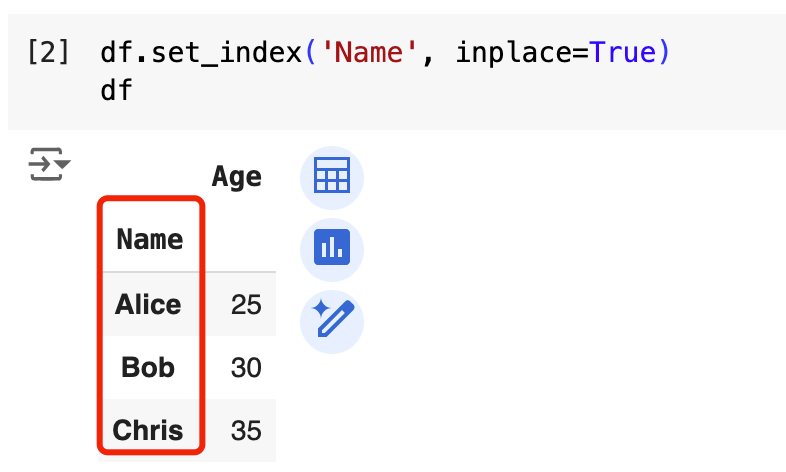Click the Name index header

[150, 240]
